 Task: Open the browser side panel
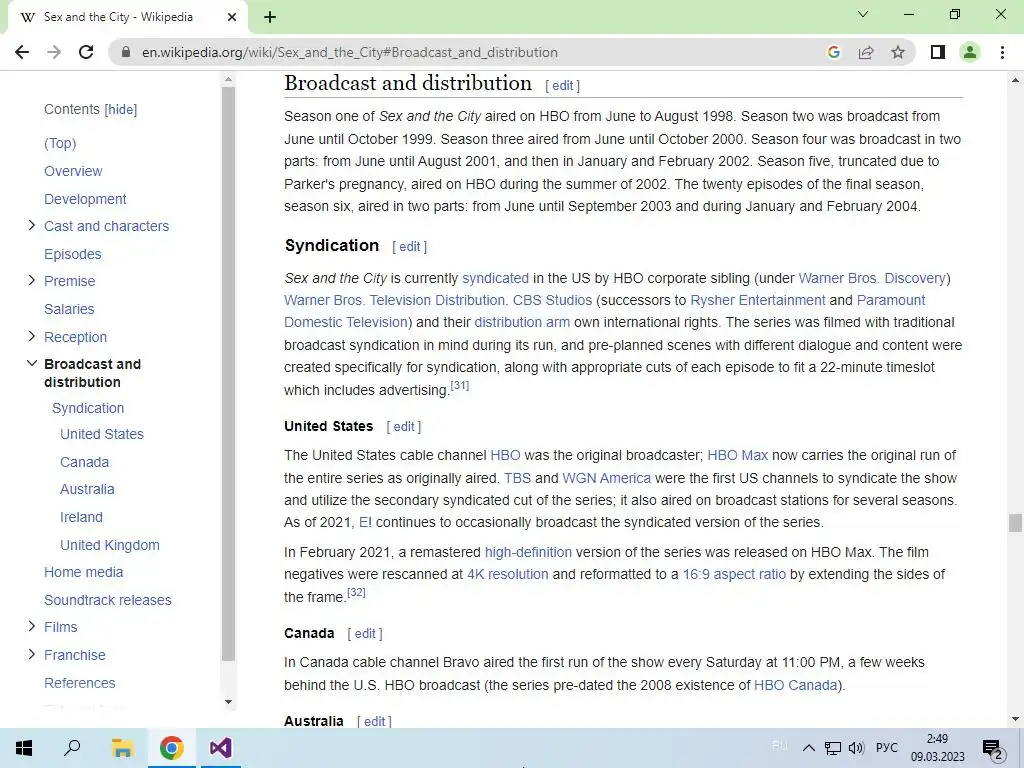pos(938,52)
